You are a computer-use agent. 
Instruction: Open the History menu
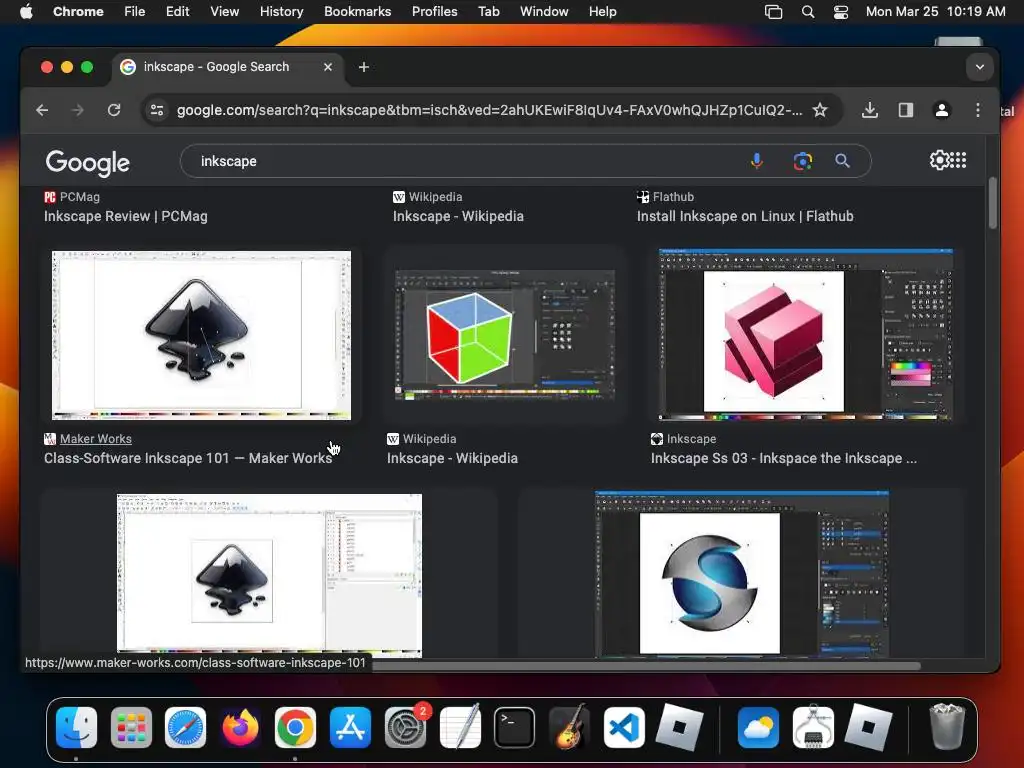pyautogui.click(x=281, y=11)
